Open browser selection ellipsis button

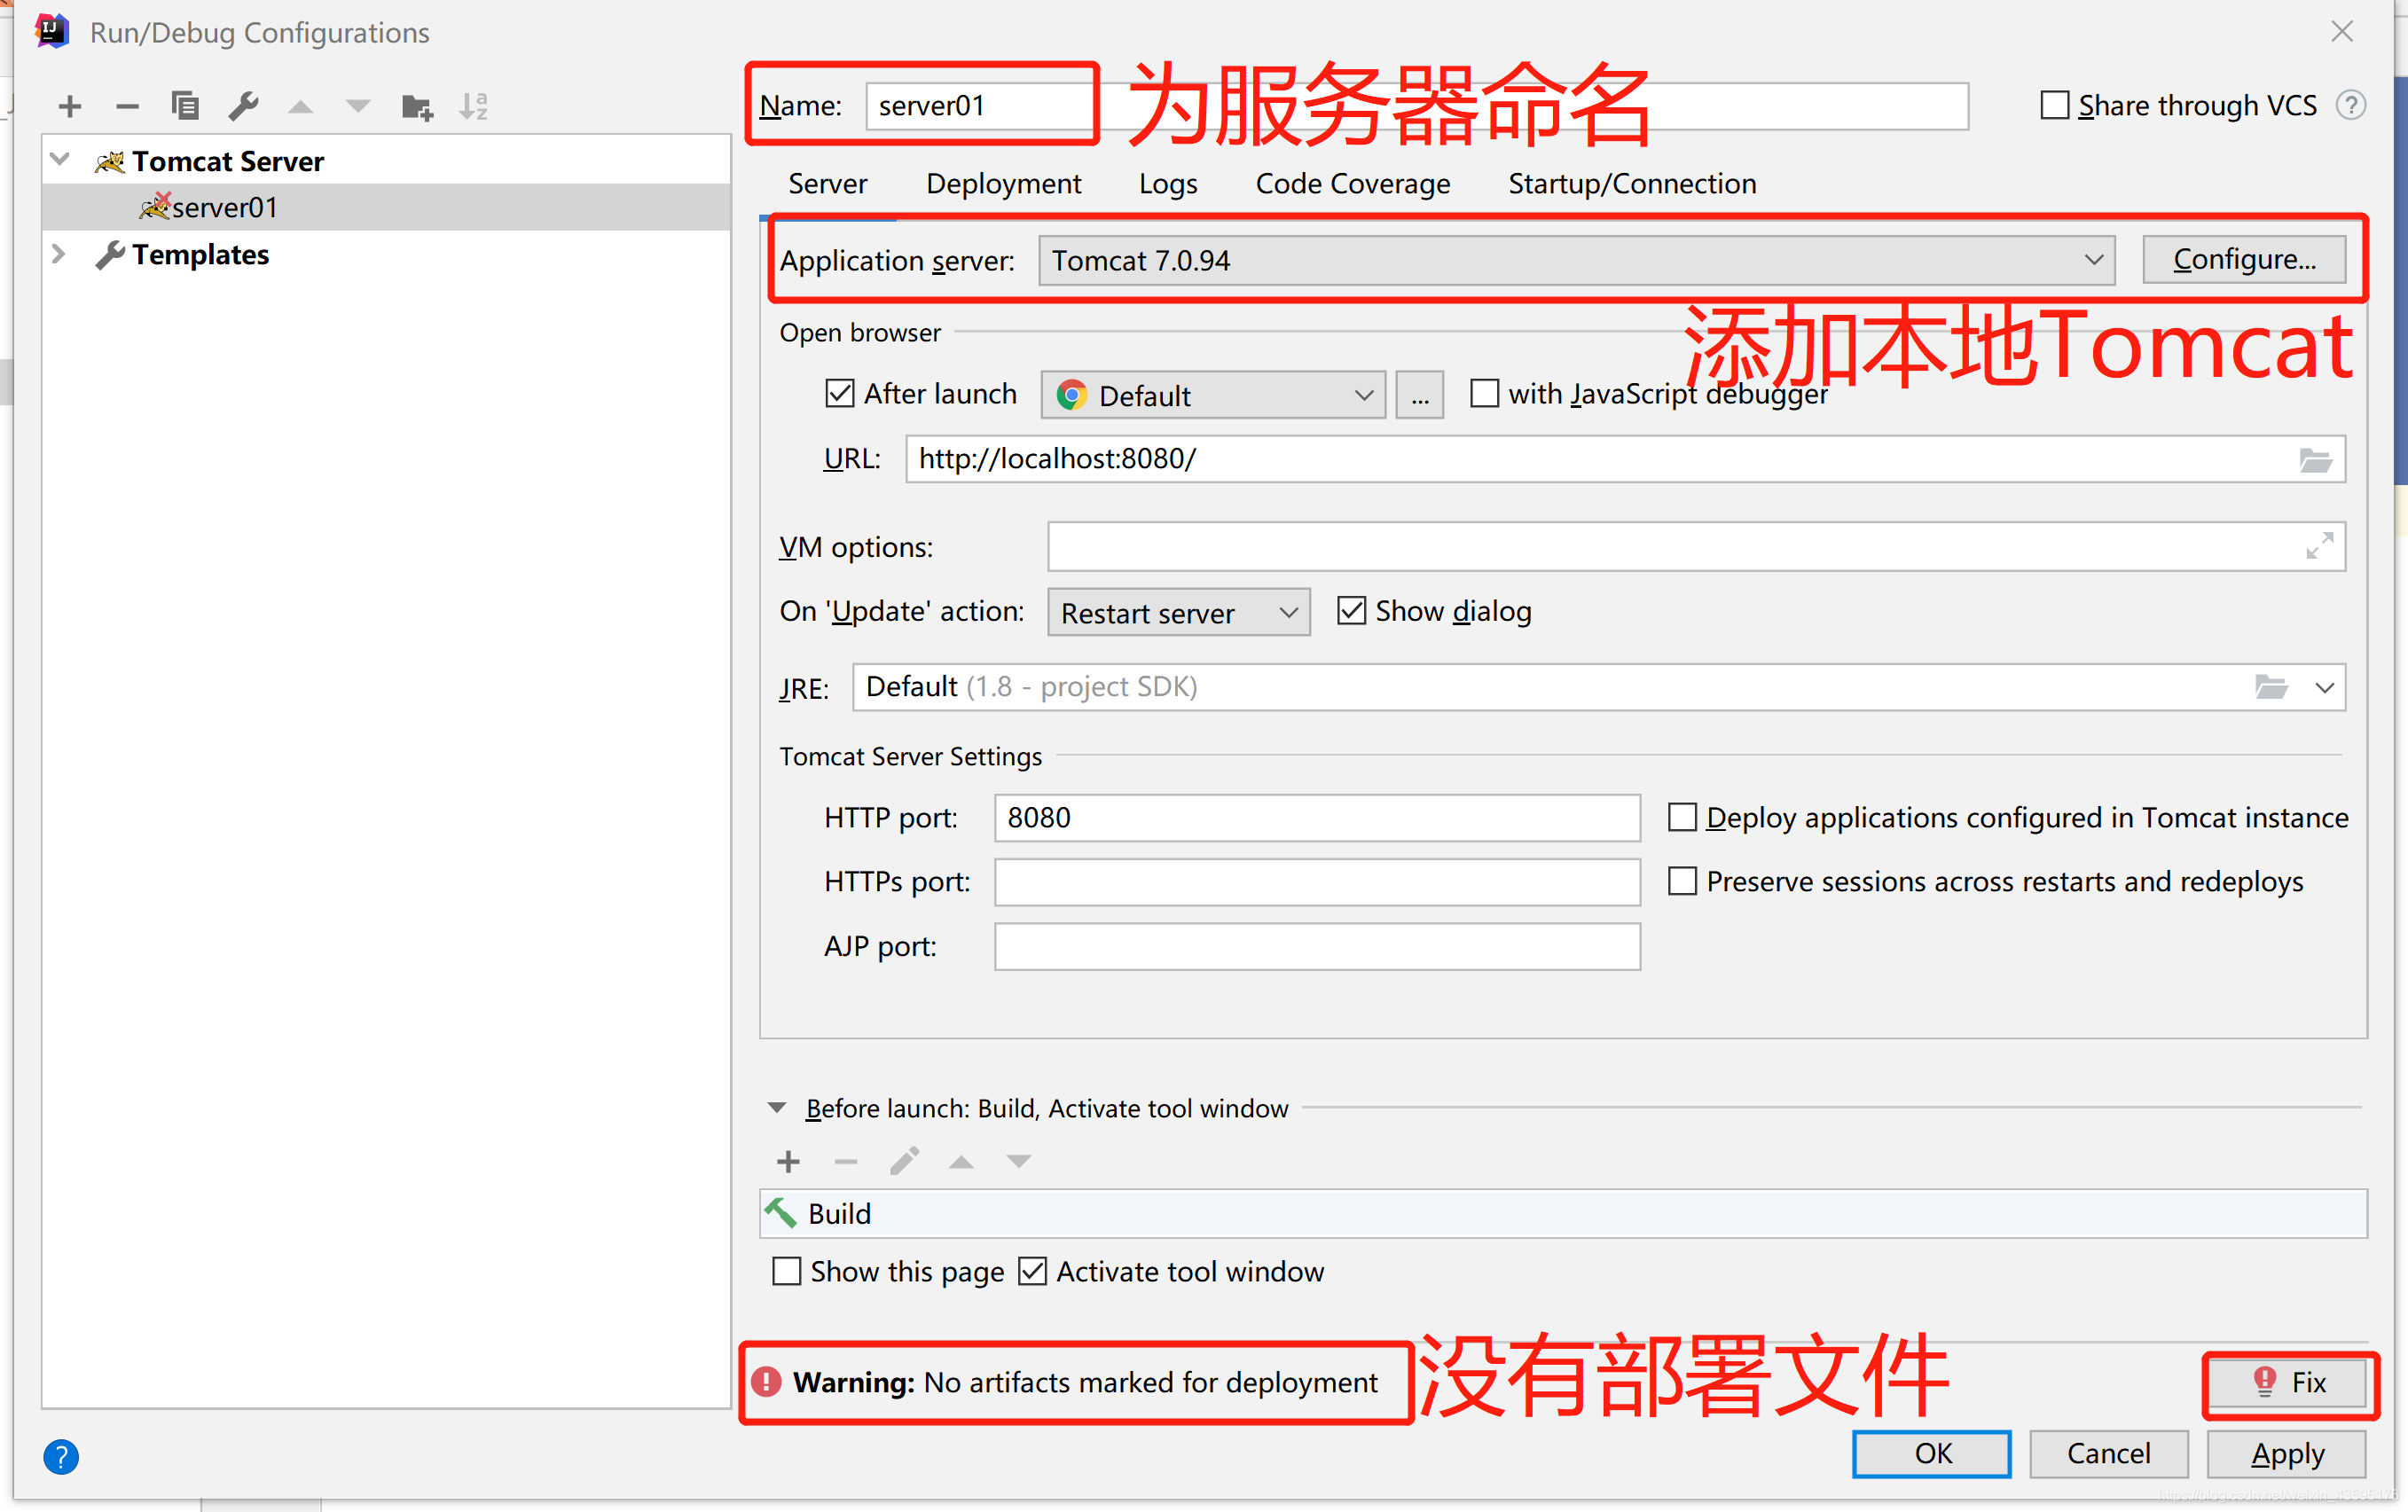click(1419, 395)
